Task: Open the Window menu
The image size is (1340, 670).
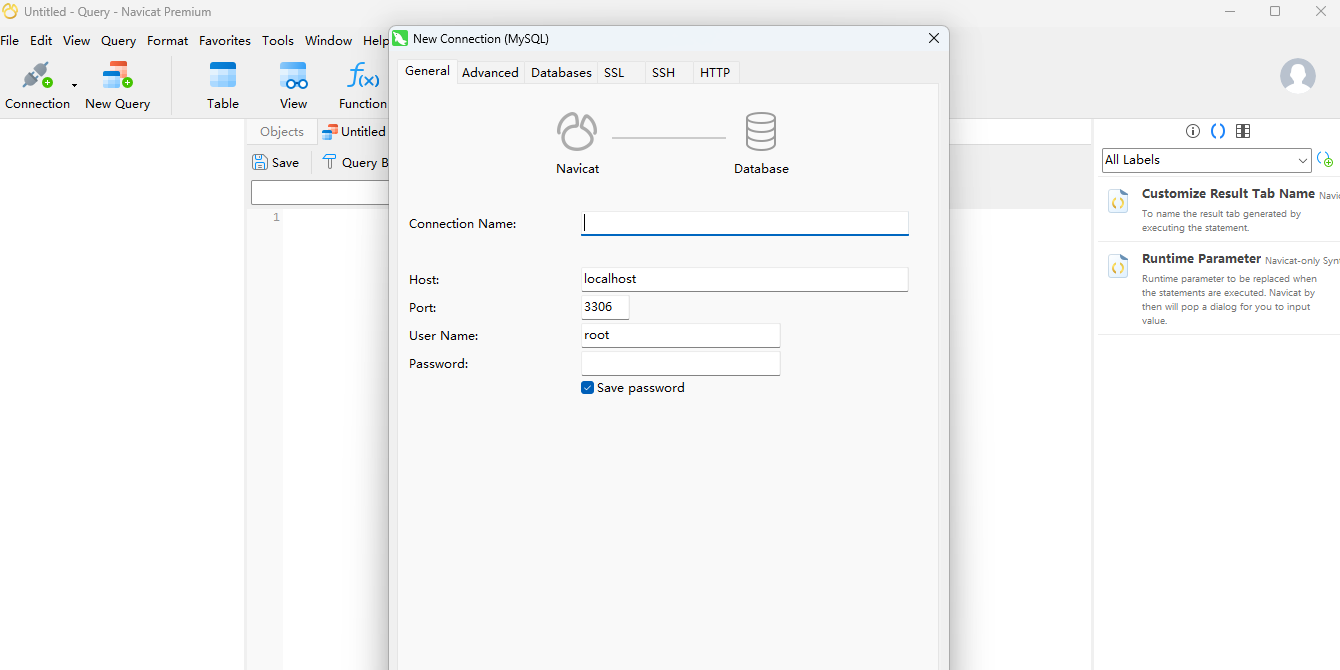Action: click(328, 41)
